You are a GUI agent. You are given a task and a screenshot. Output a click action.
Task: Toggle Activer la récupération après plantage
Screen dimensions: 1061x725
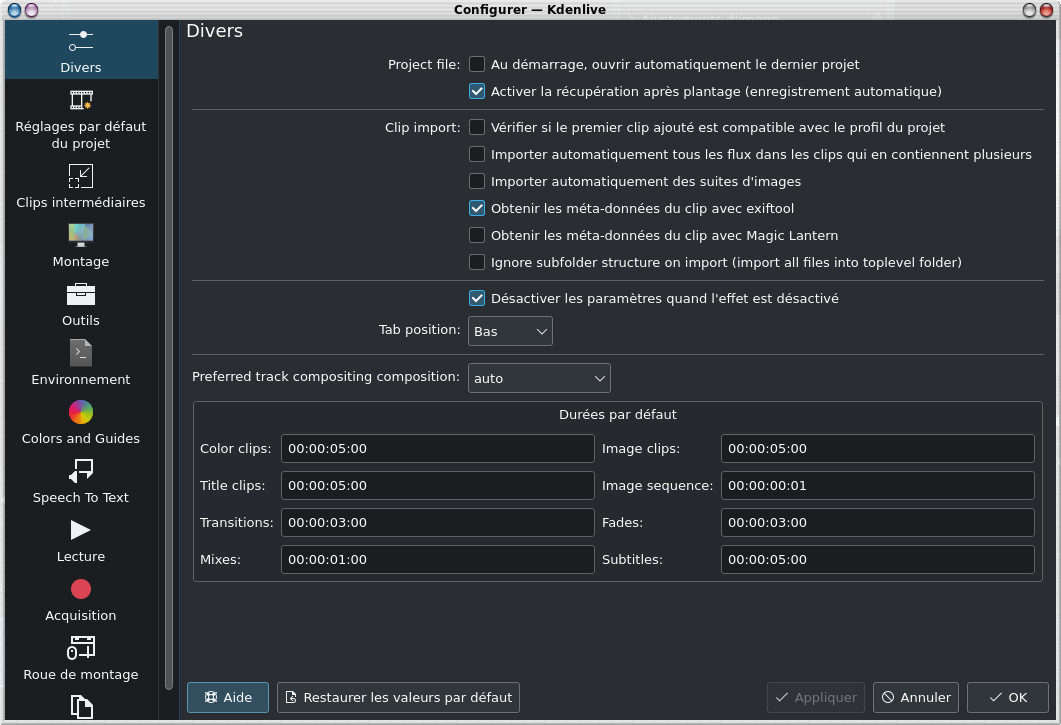coord(477,91)
